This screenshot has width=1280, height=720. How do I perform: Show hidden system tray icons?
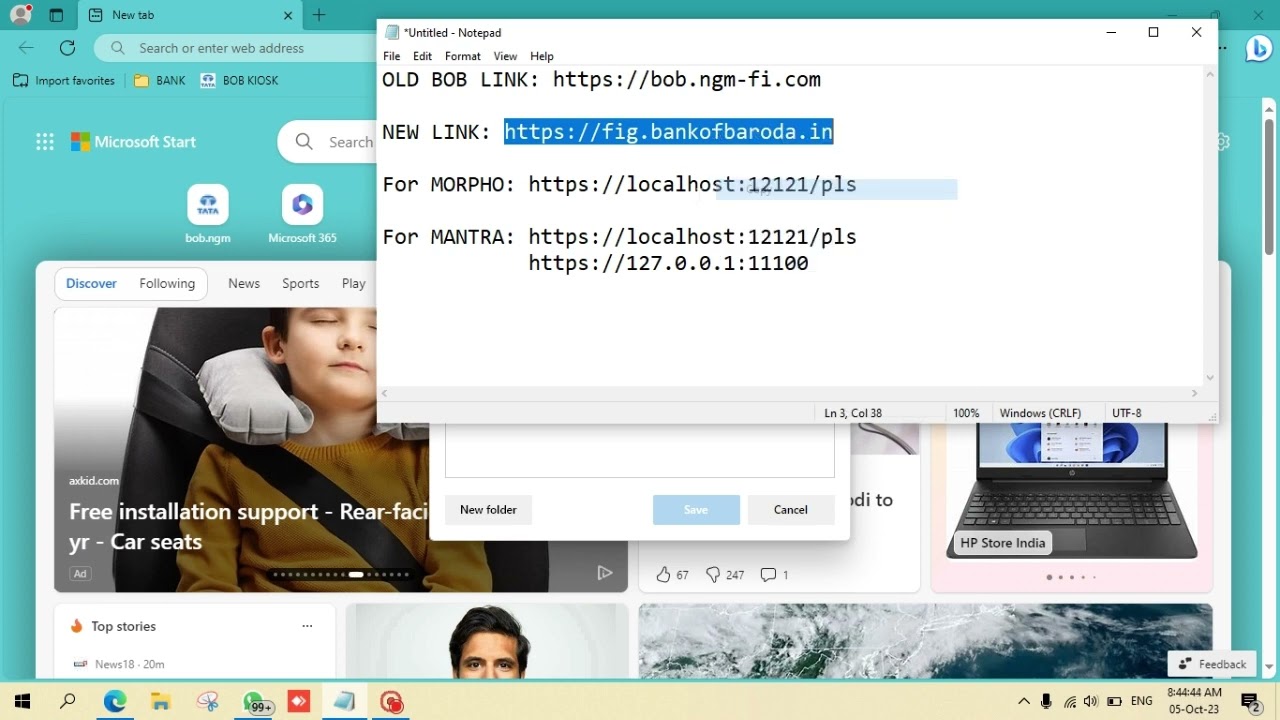pyautogui.click(x=1024, y=701)
